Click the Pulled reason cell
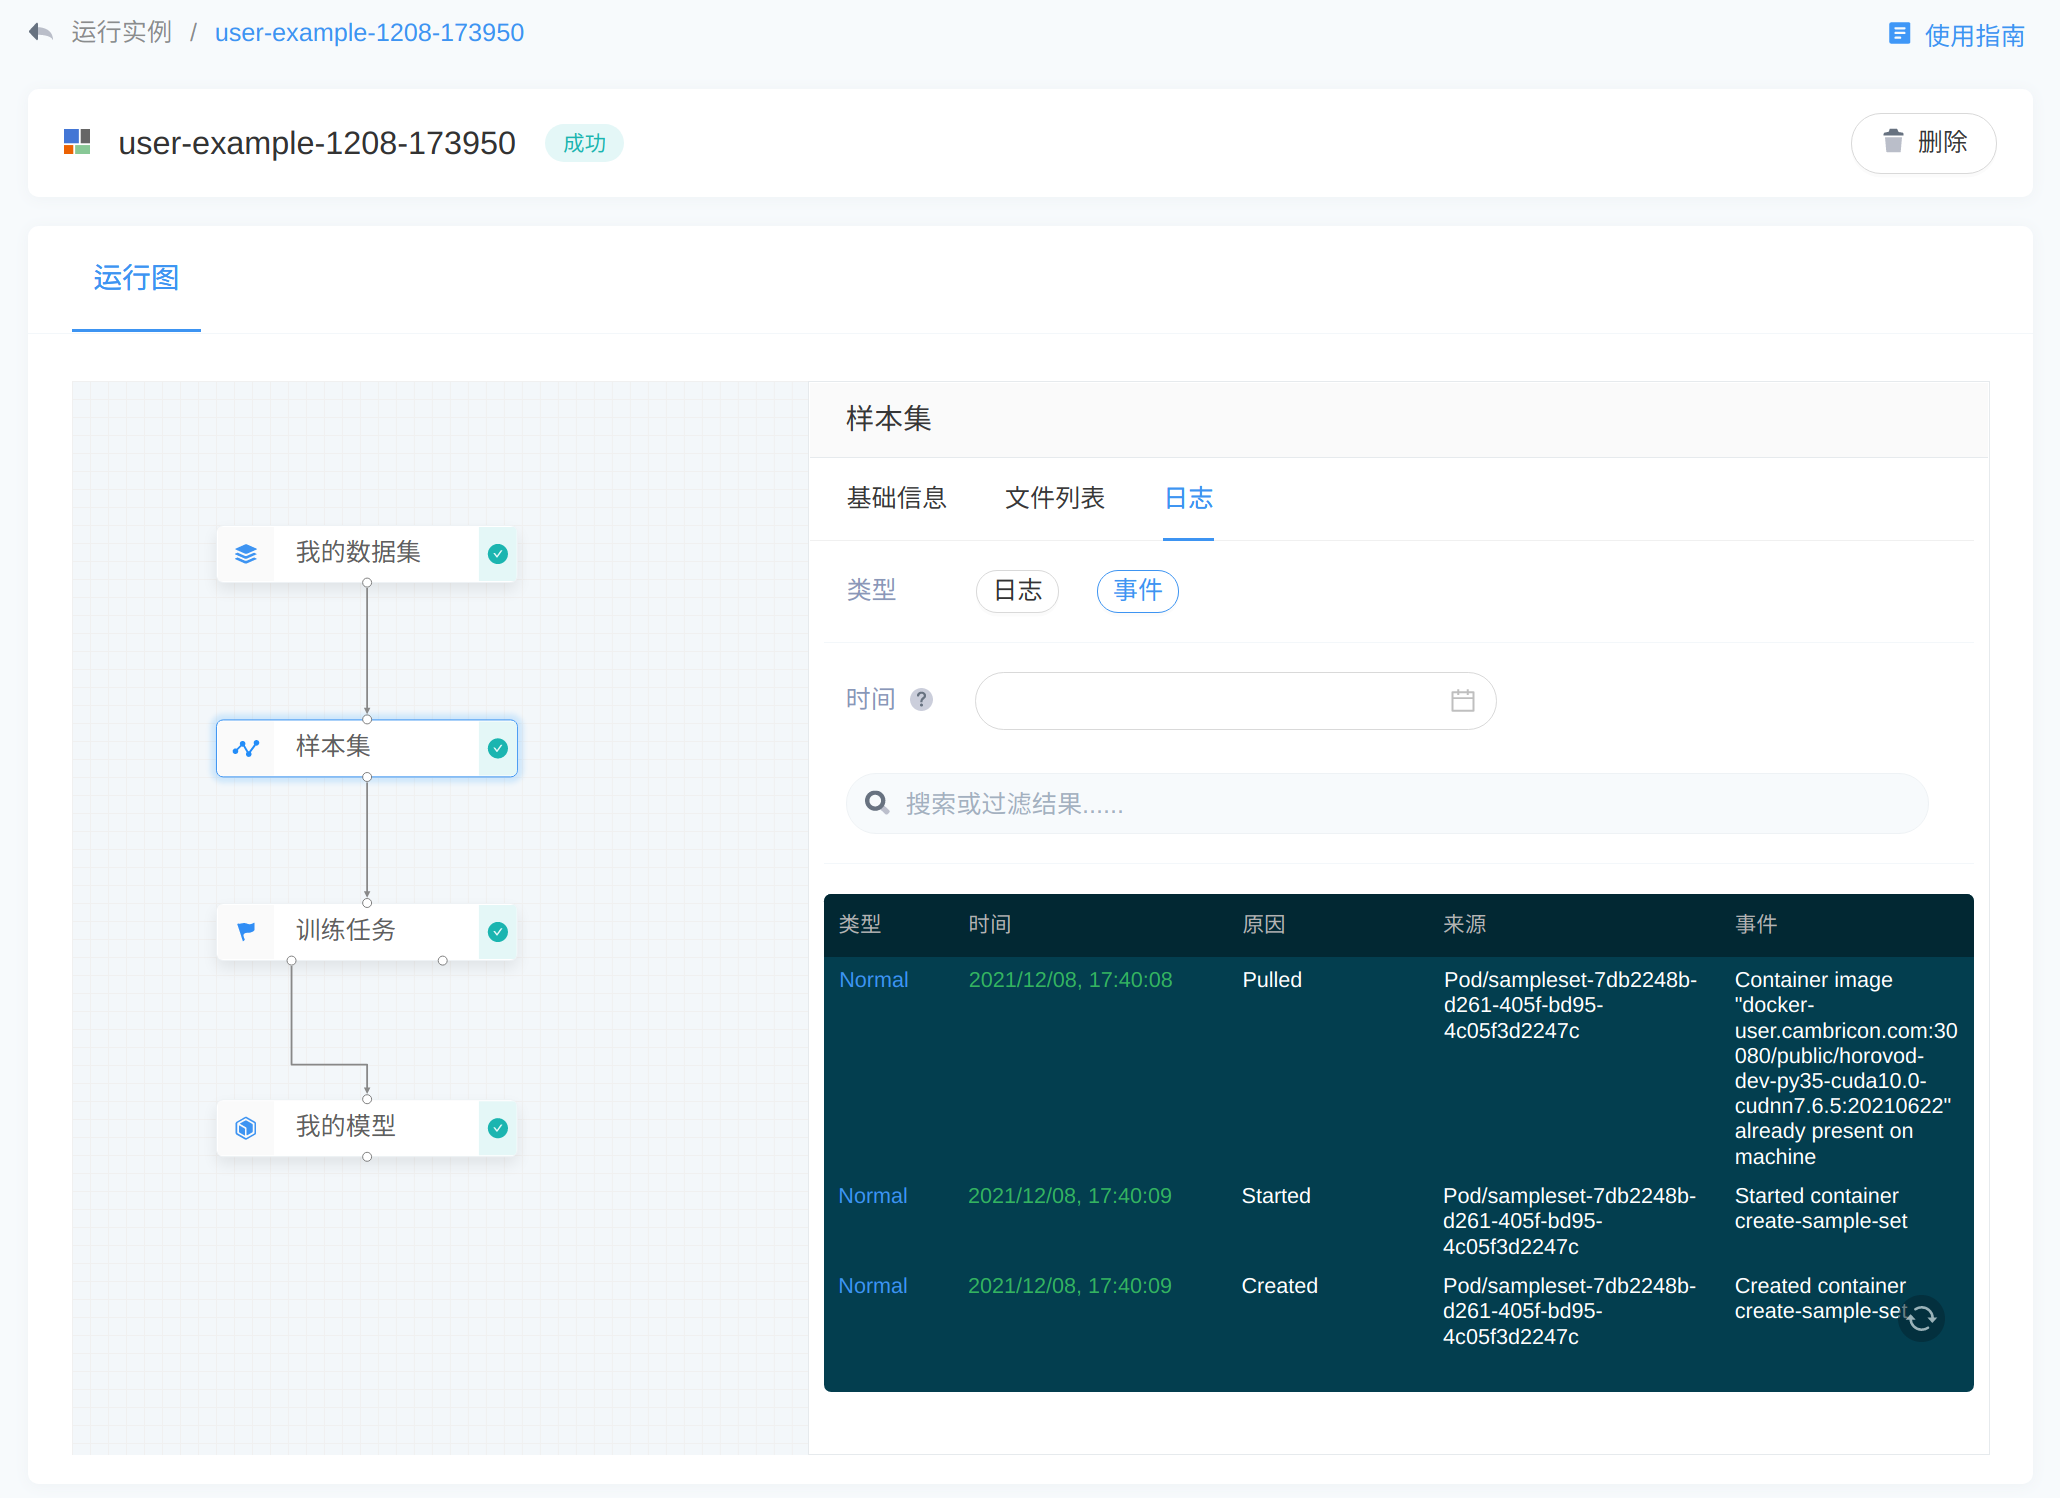The height and width of the screenshot is (1498, 2060). pos(1272,980)
